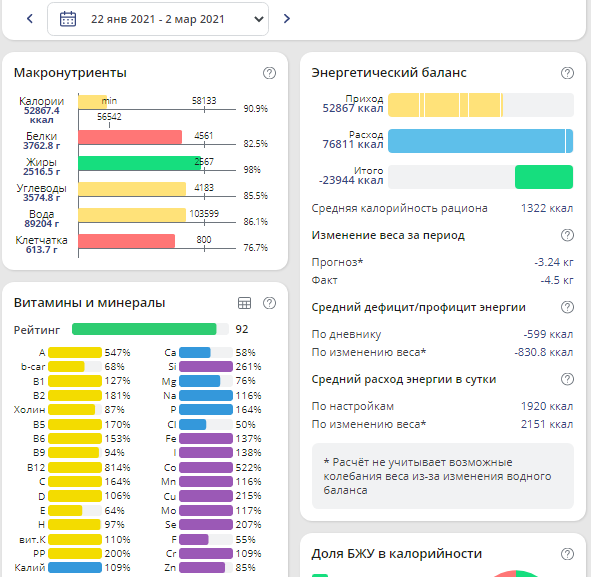
Task: Click the Углеводы yellow bar
Action: [132, 189]
